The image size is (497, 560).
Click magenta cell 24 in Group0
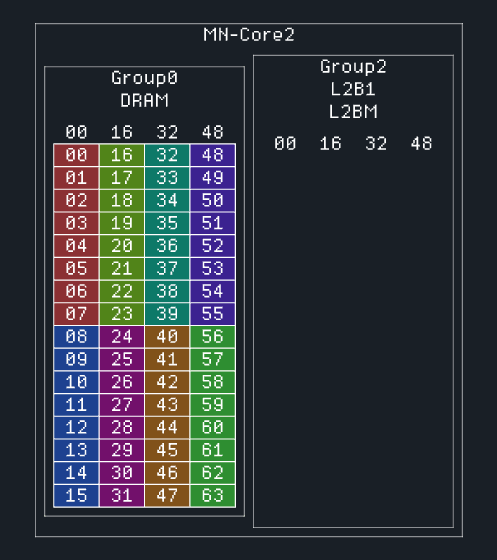(x=122, y=336)
